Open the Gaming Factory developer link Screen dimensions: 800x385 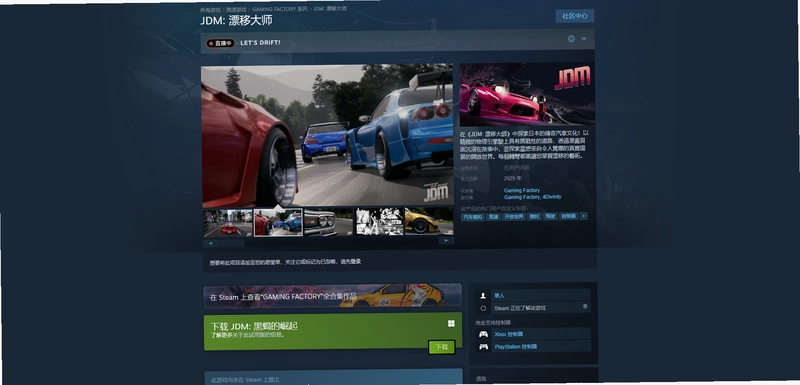point(522,191)
